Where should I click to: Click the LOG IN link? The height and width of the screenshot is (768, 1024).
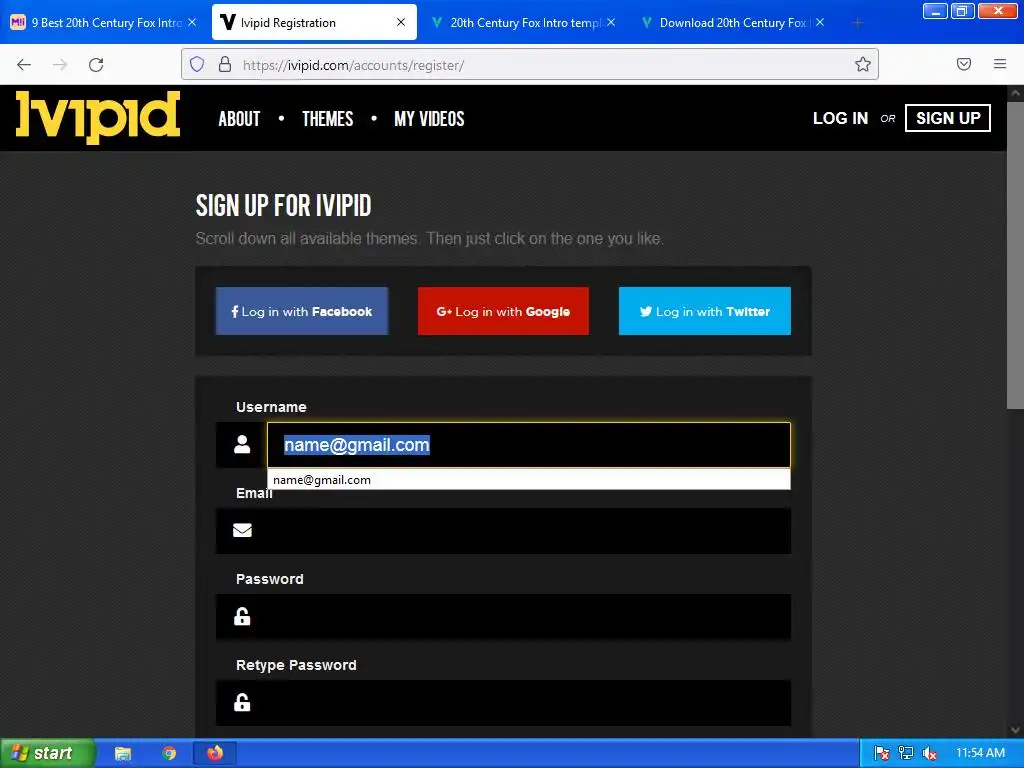point(840,118)
